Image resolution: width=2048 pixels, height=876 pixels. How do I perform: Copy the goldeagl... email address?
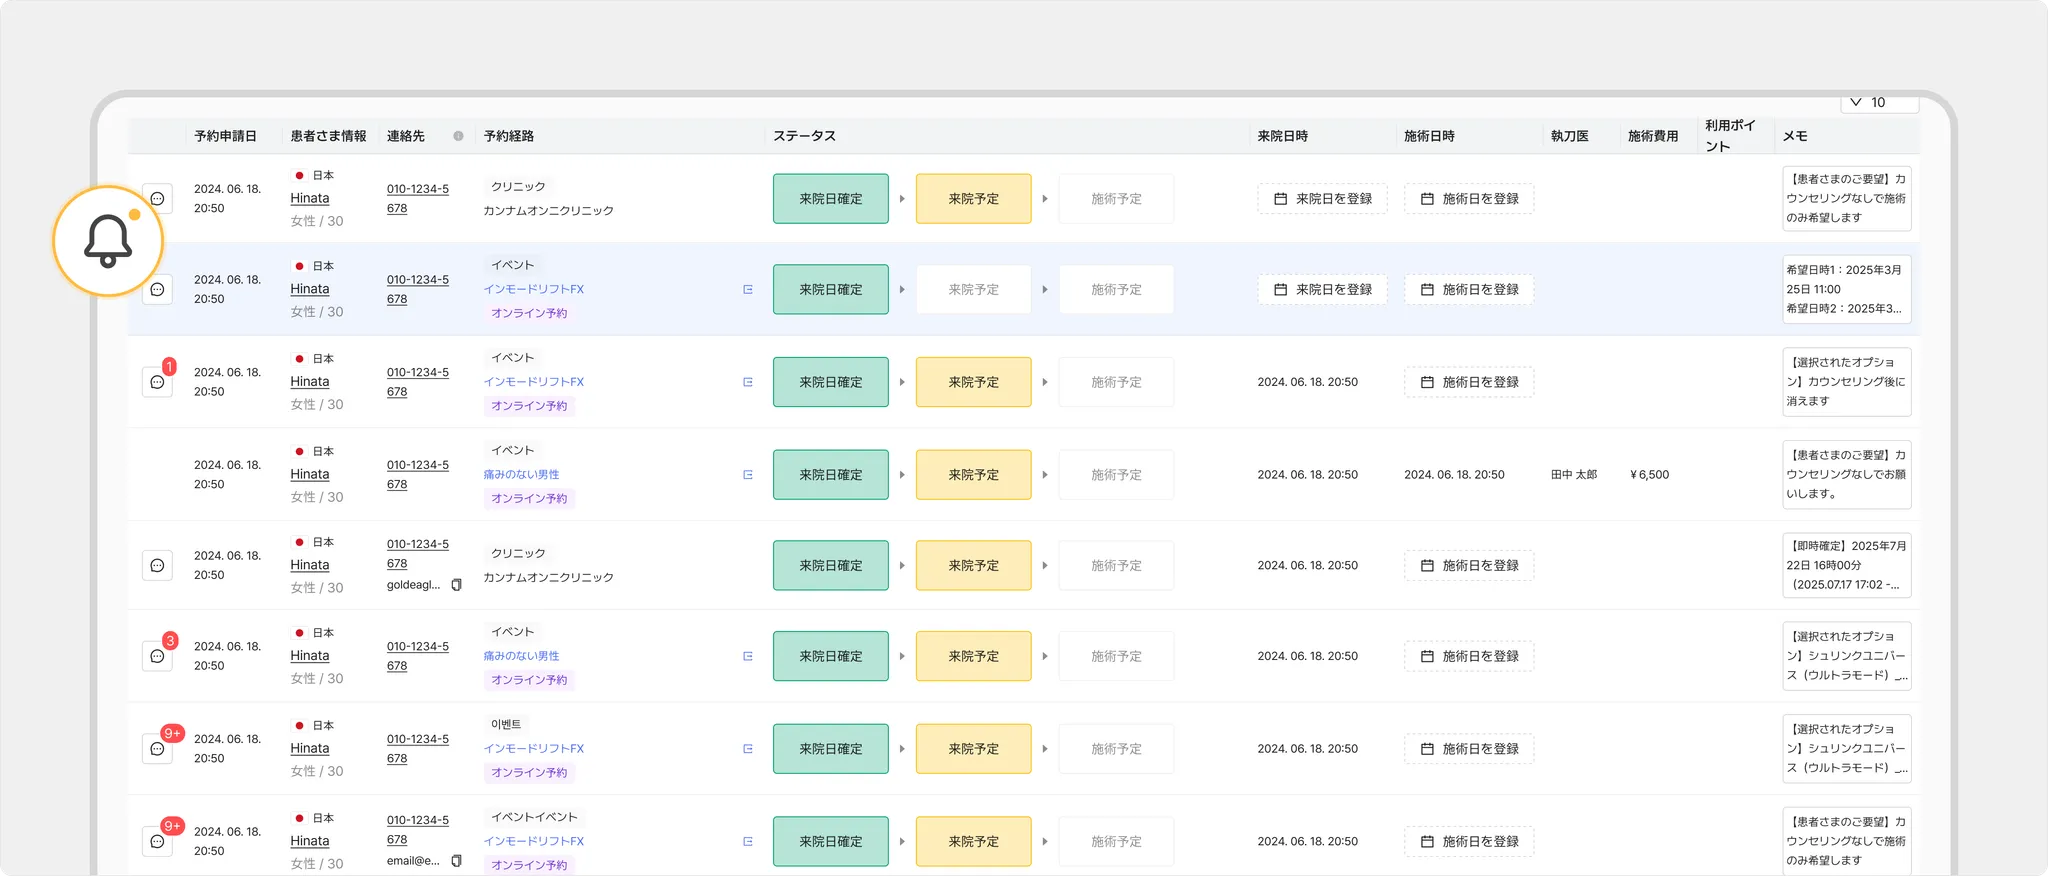pyautogui.click(x=457, y=585)
